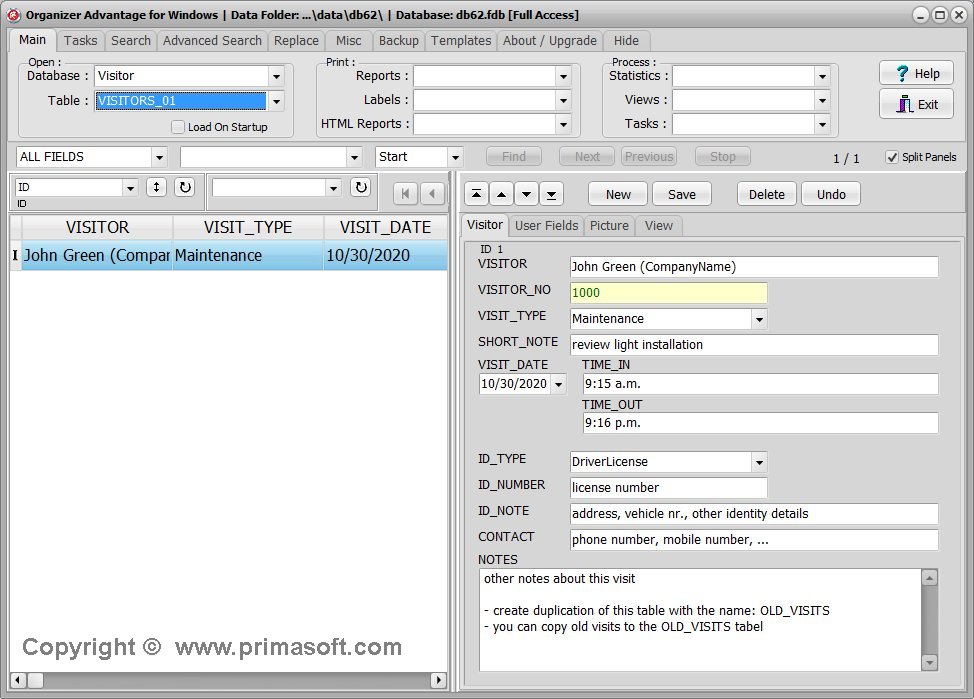
Task: Switch to the Search tab
Action: click(130, 40)
